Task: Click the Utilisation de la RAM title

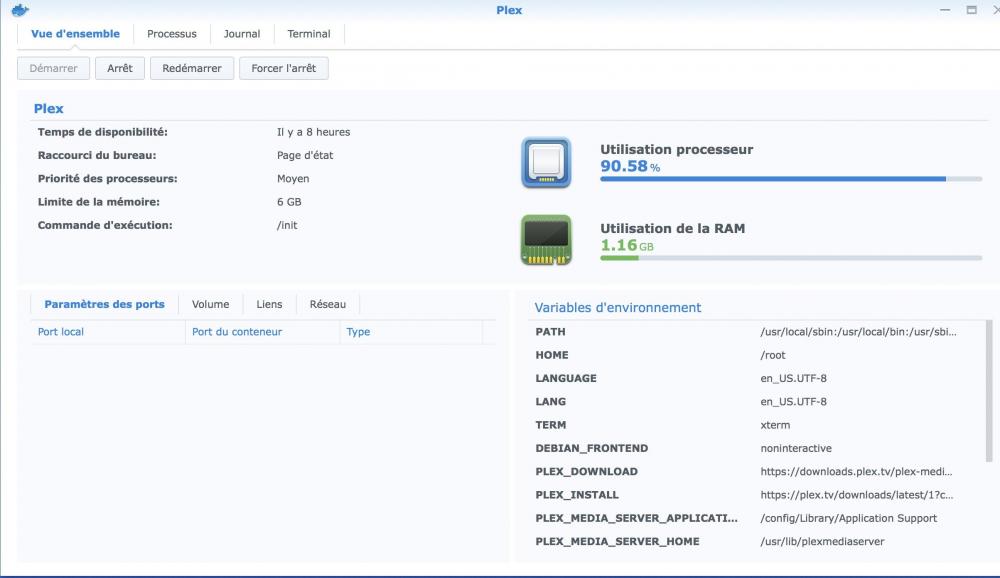Action: pos(672,228)
